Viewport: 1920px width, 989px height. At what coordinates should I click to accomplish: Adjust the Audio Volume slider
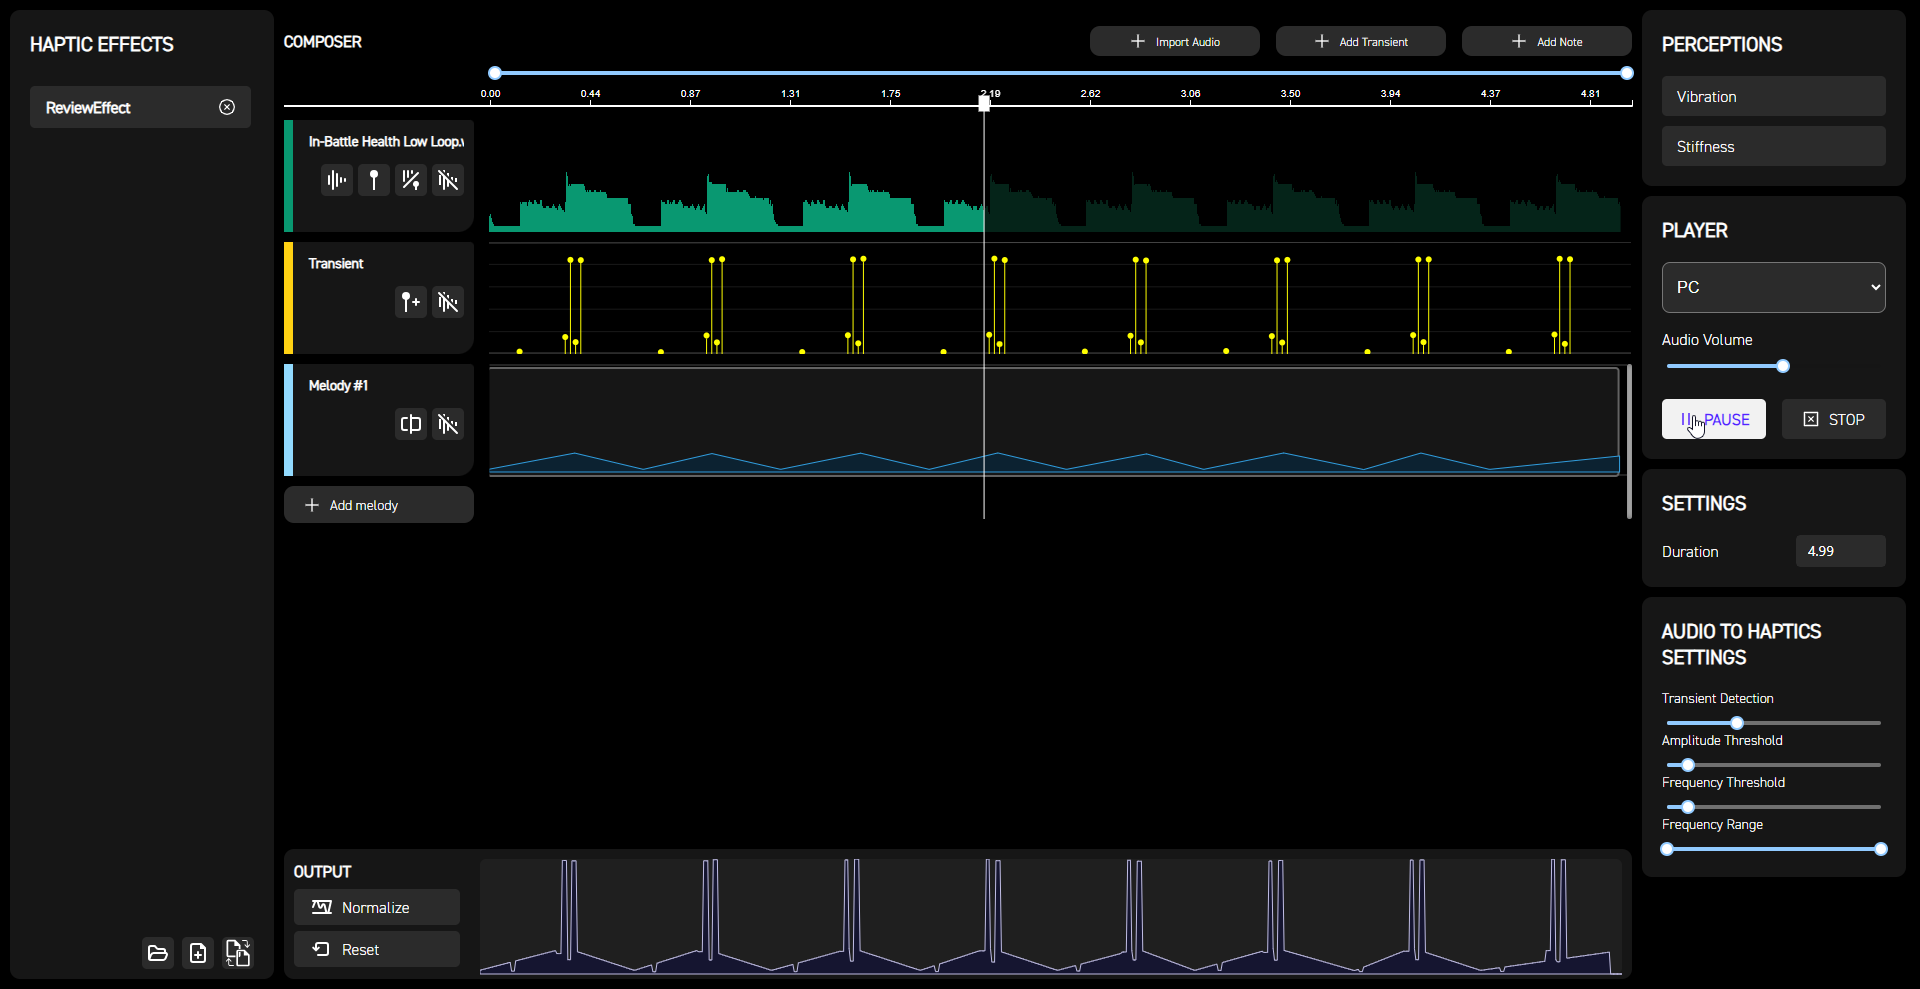pos(1784,366)
